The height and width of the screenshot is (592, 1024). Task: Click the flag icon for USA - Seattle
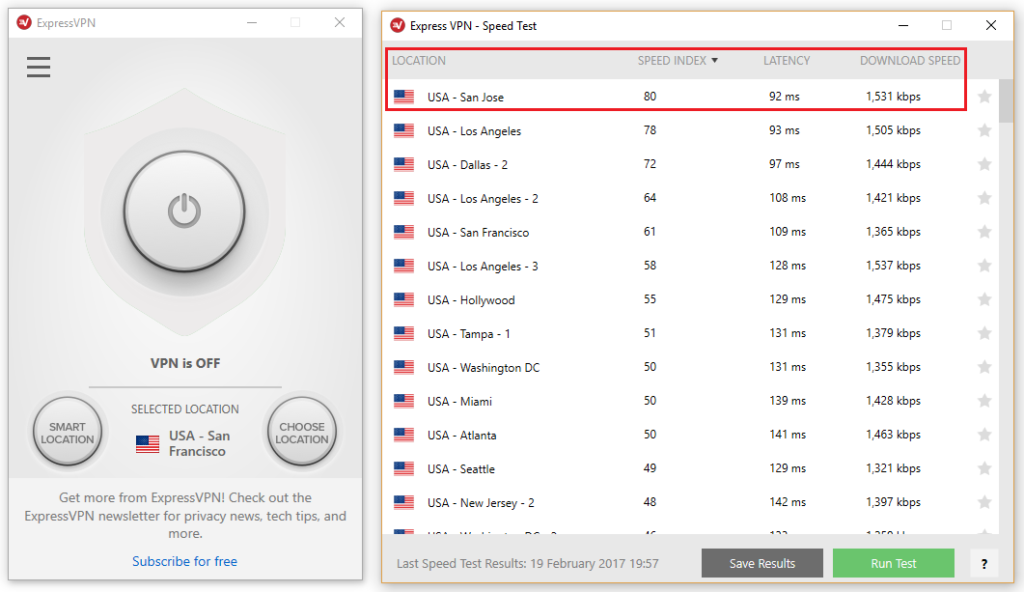(x=404, y=469)
